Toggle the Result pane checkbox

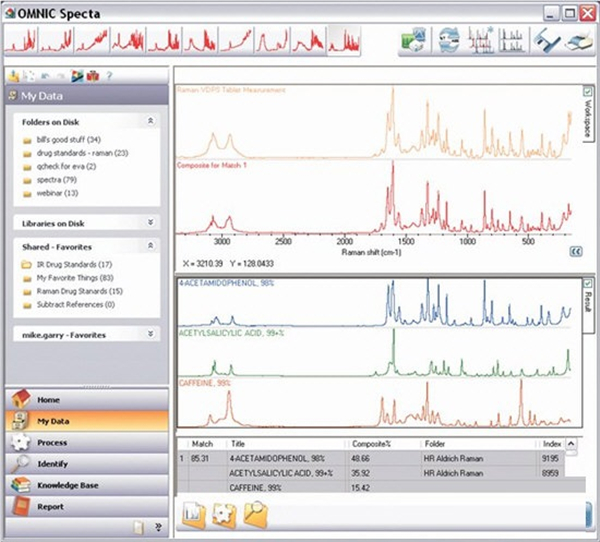point(587,284)
